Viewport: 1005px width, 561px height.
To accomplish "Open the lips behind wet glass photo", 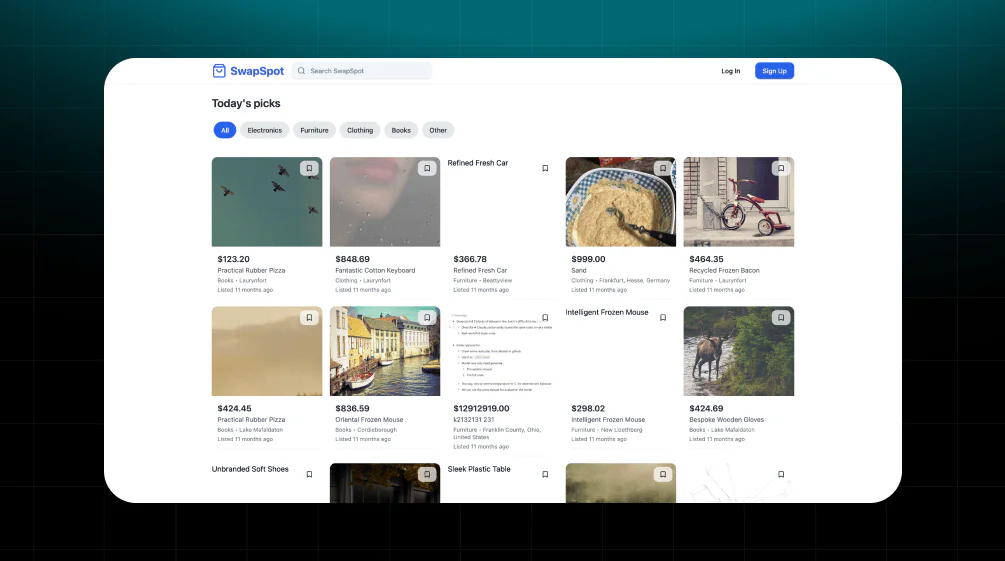I will [385, 201].
